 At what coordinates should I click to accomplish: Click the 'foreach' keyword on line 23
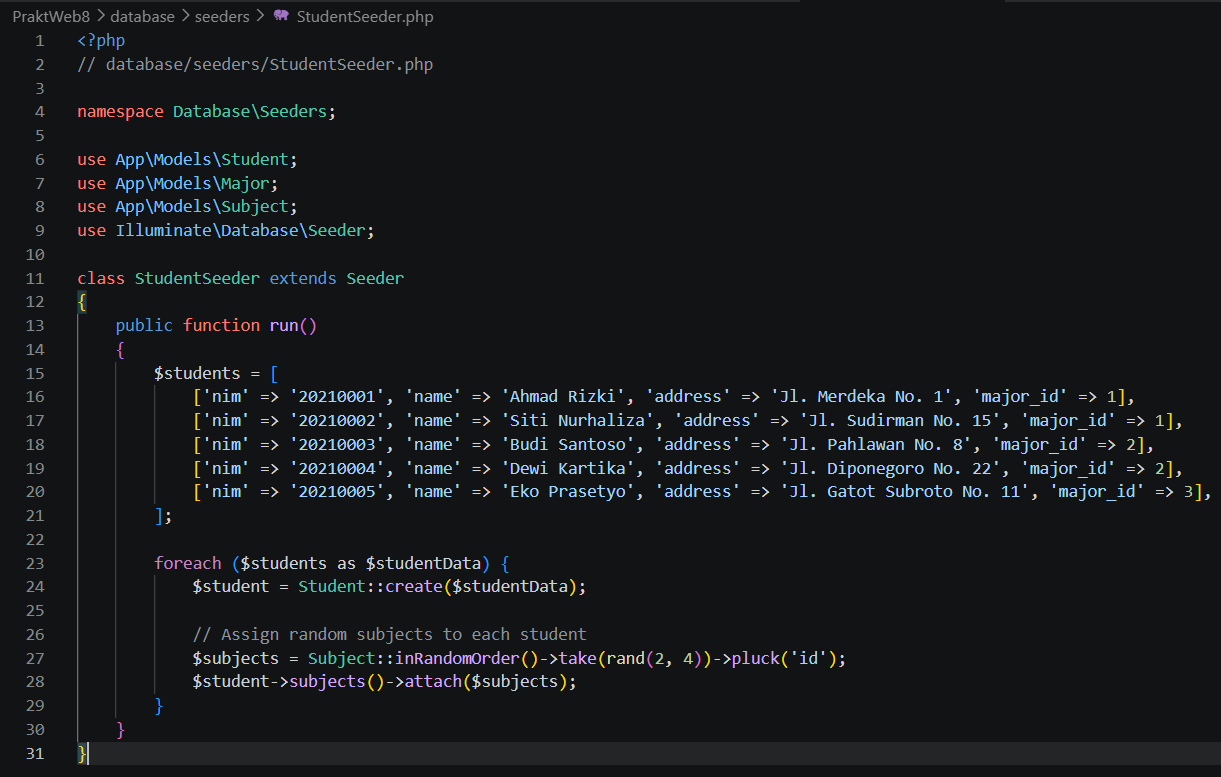coord(187,563)
